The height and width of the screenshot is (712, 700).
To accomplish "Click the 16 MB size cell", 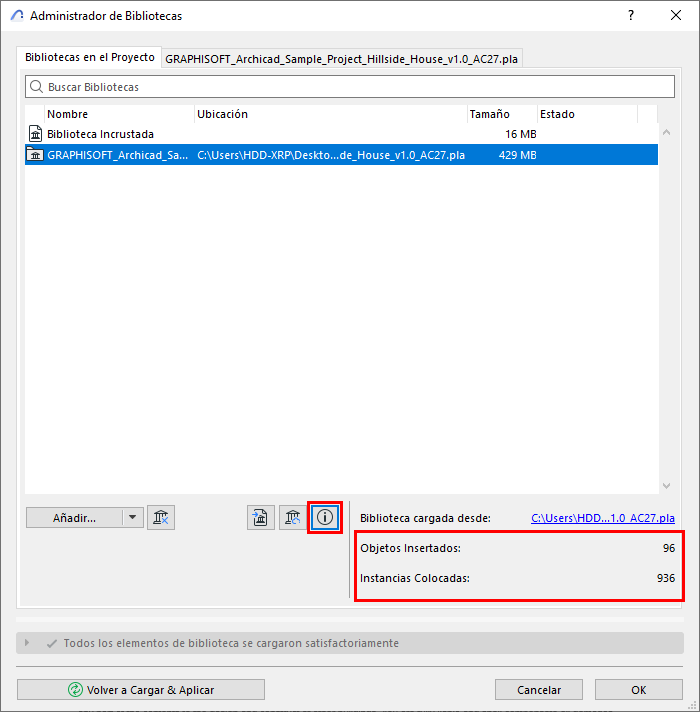I will [521, 134].
